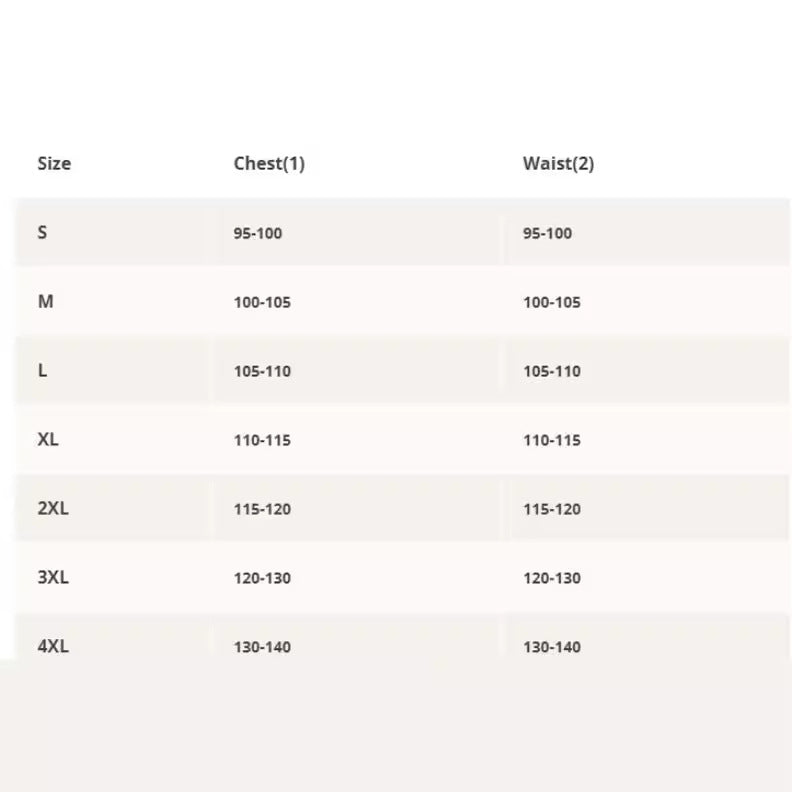The height and width of the screenshot is (792, 792).
Task: Select the 2XL size row label
Action: [53, 508]
